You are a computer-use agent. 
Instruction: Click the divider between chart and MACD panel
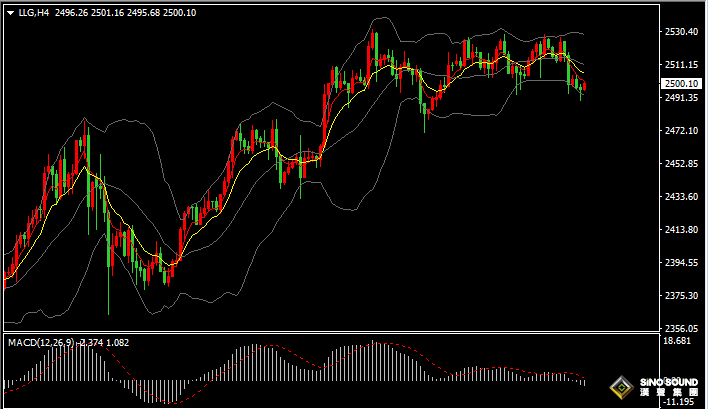pos(330,333)
